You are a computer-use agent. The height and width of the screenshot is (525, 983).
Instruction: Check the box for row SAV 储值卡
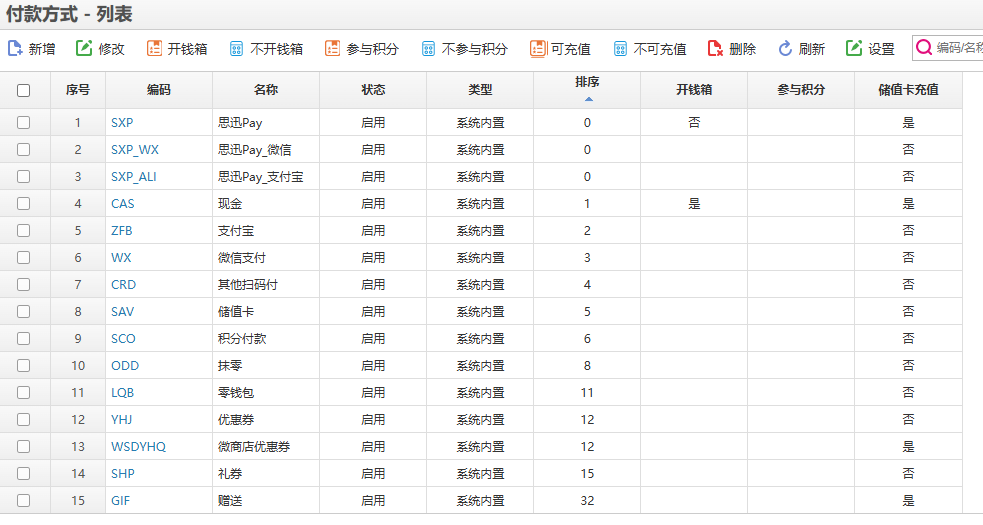[x=24, y=311]
